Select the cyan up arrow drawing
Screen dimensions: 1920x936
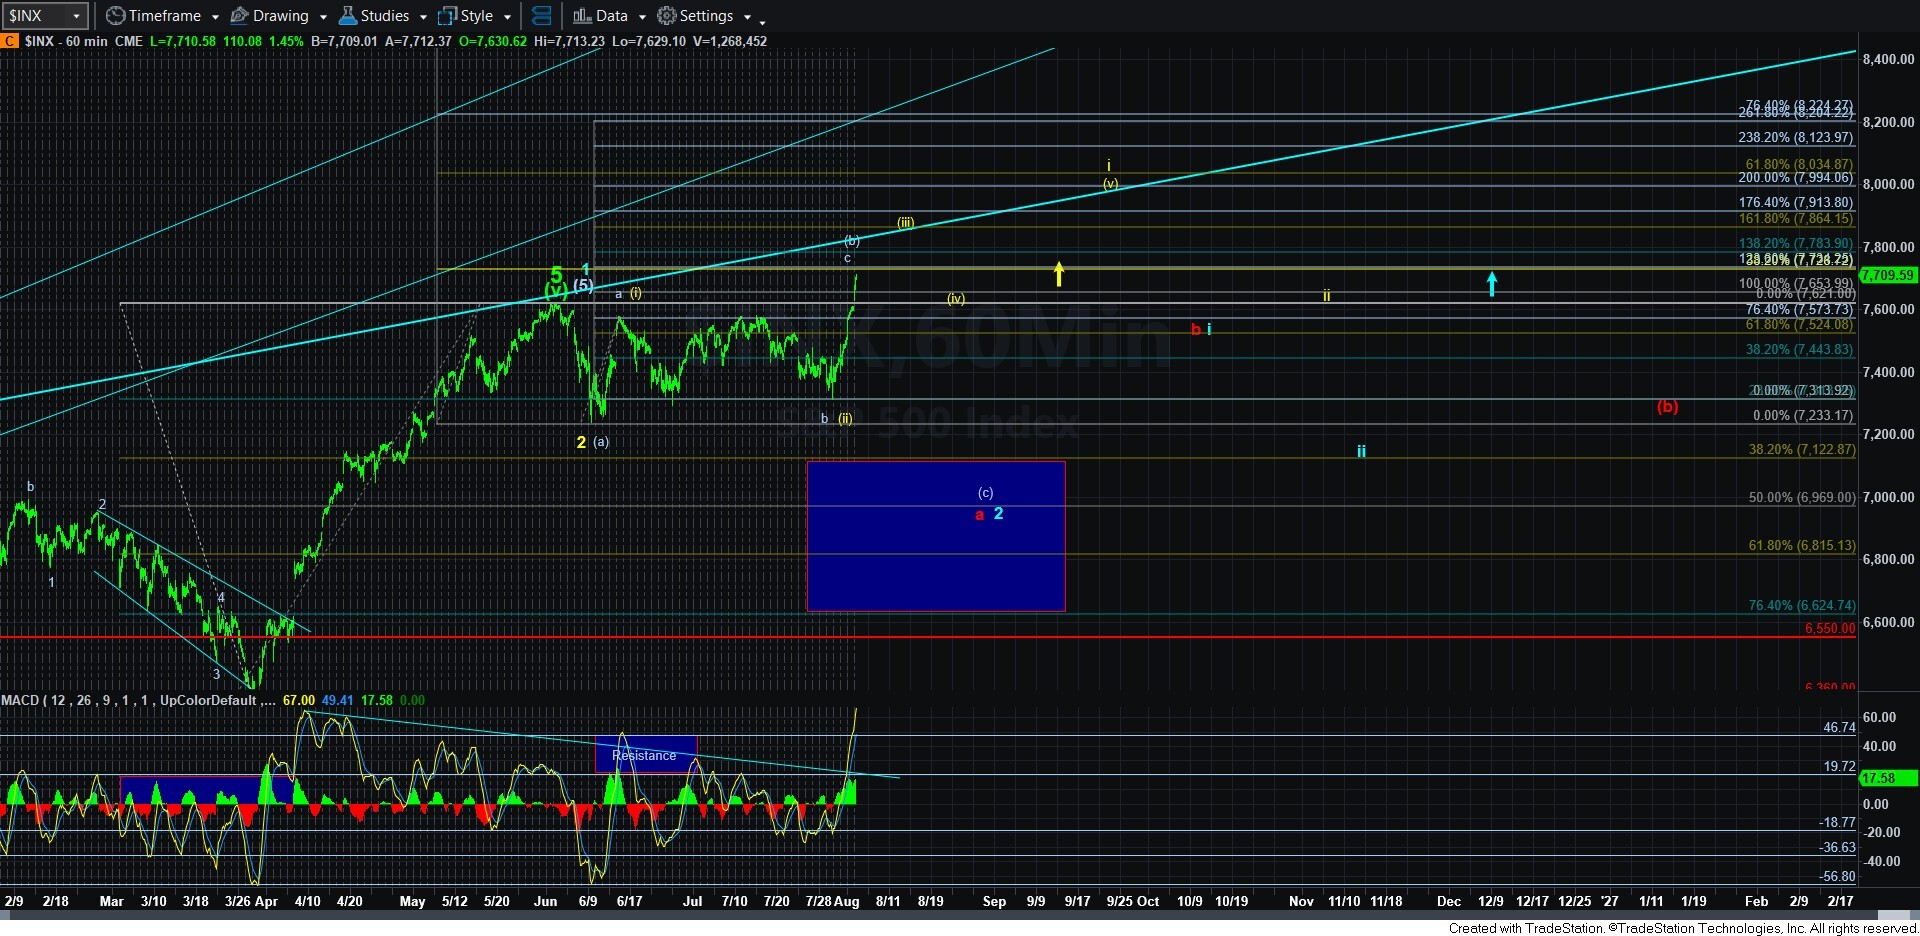coord(1492,284)
